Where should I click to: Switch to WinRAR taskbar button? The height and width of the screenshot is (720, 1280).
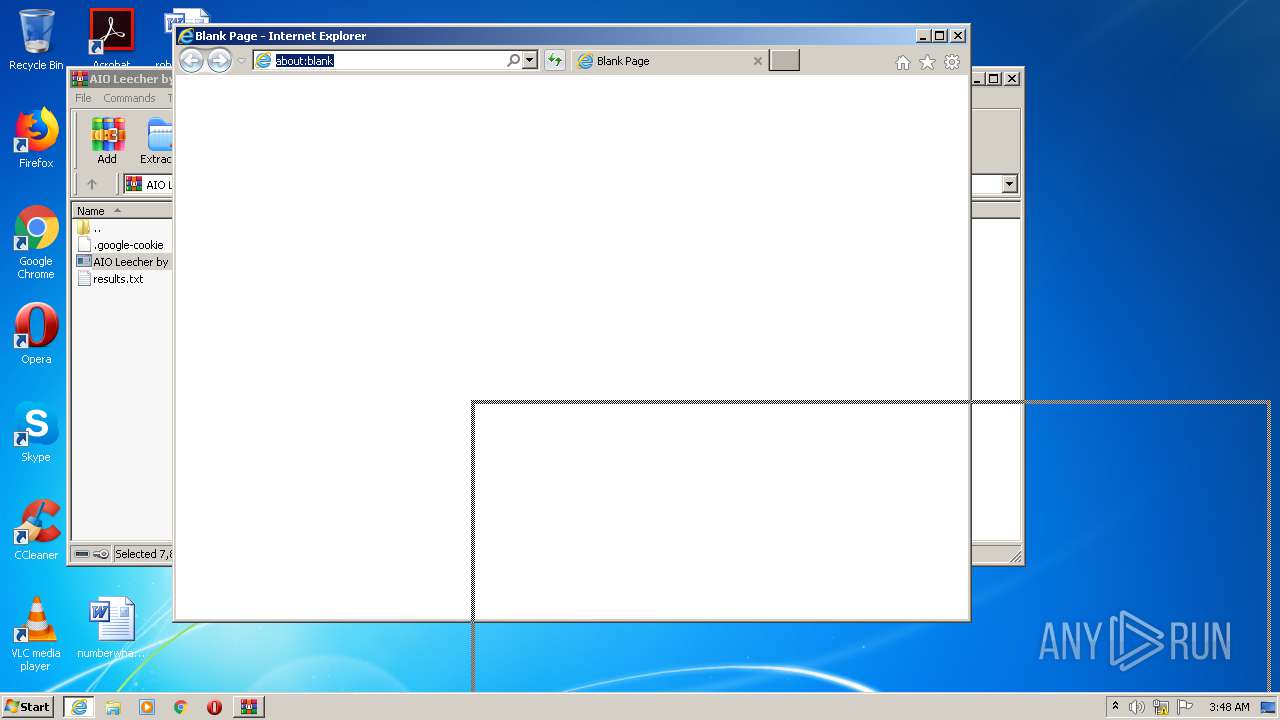point(248,707)
